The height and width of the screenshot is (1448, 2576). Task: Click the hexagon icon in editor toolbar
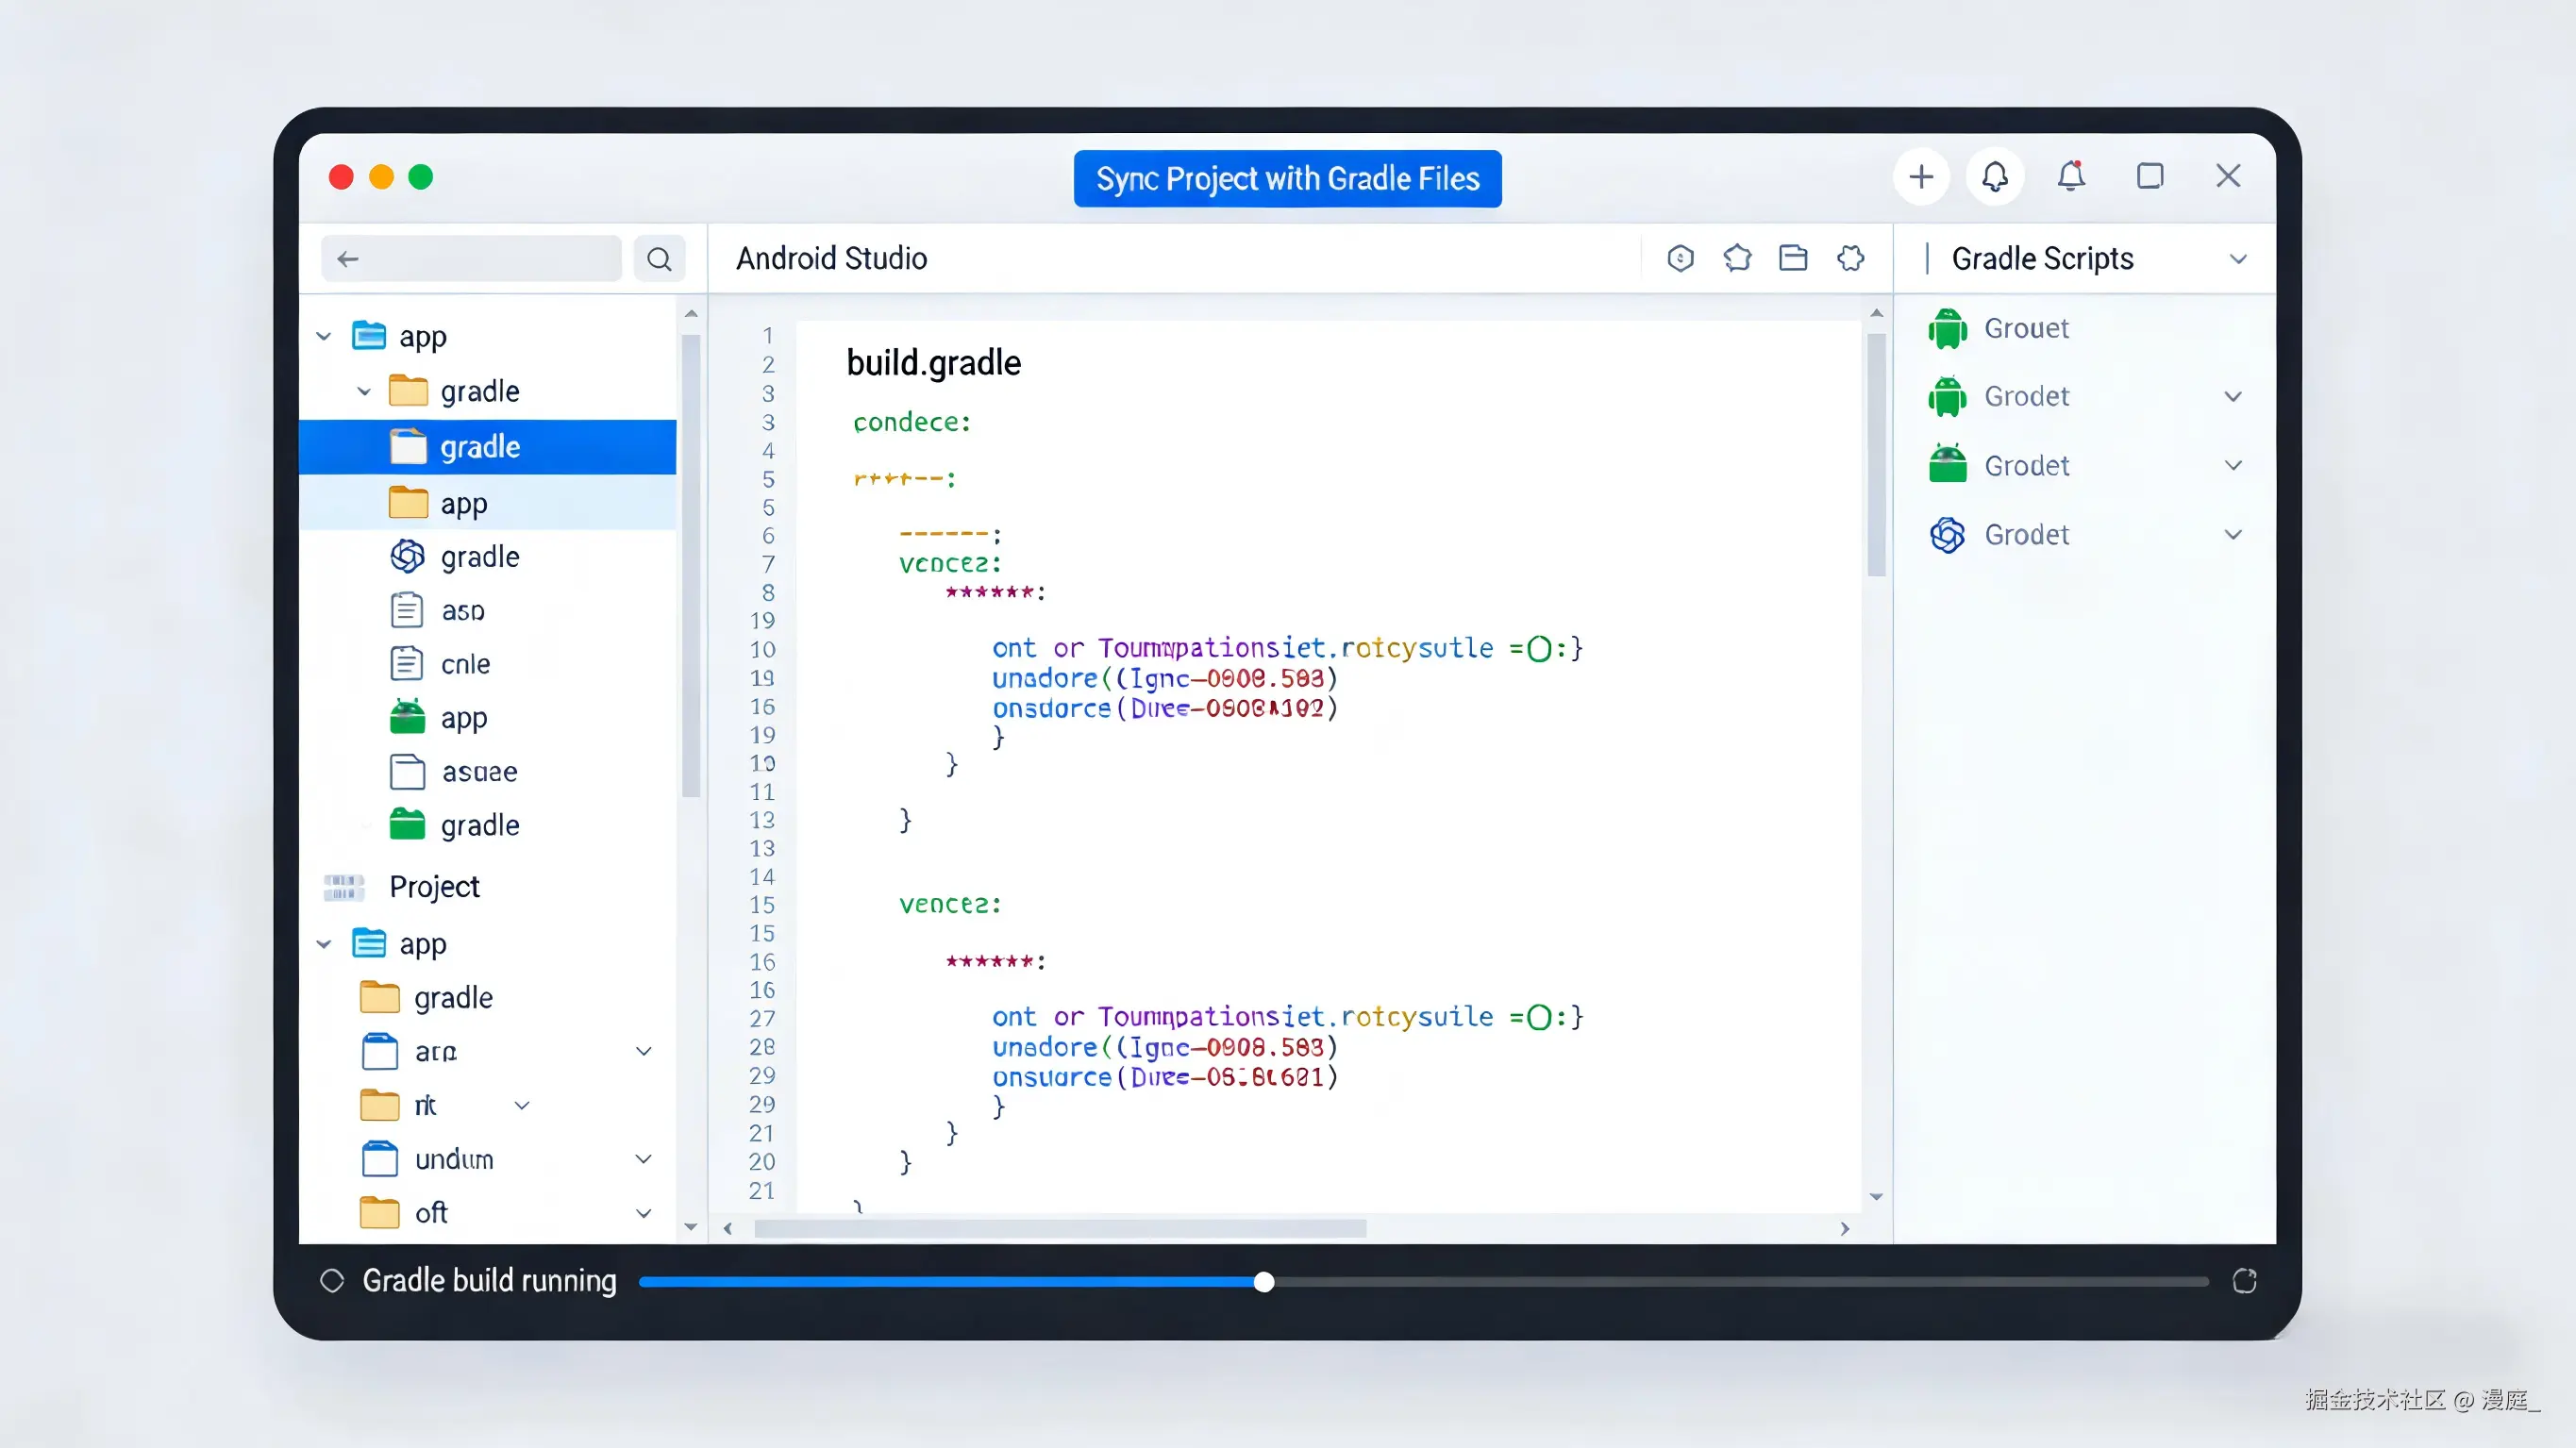[1680, 258]
